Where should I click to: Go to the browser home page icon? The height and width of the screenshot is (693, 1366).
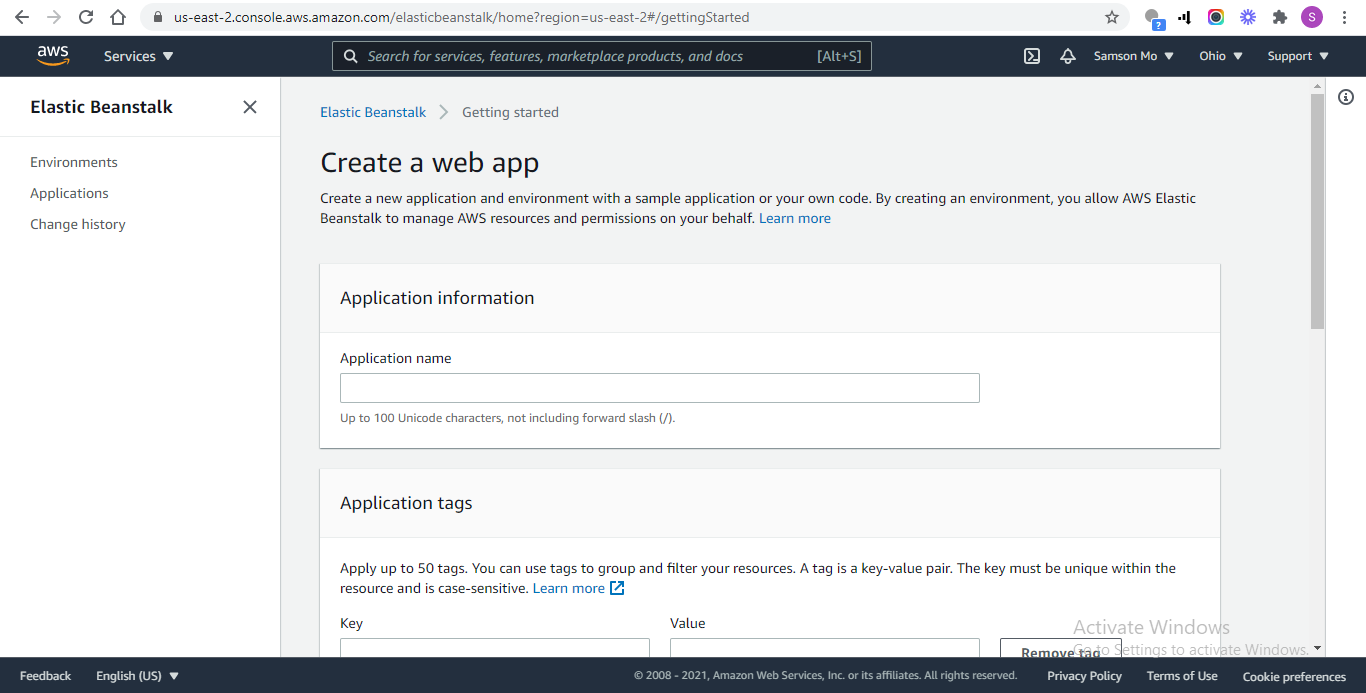(x=118, y=17)
